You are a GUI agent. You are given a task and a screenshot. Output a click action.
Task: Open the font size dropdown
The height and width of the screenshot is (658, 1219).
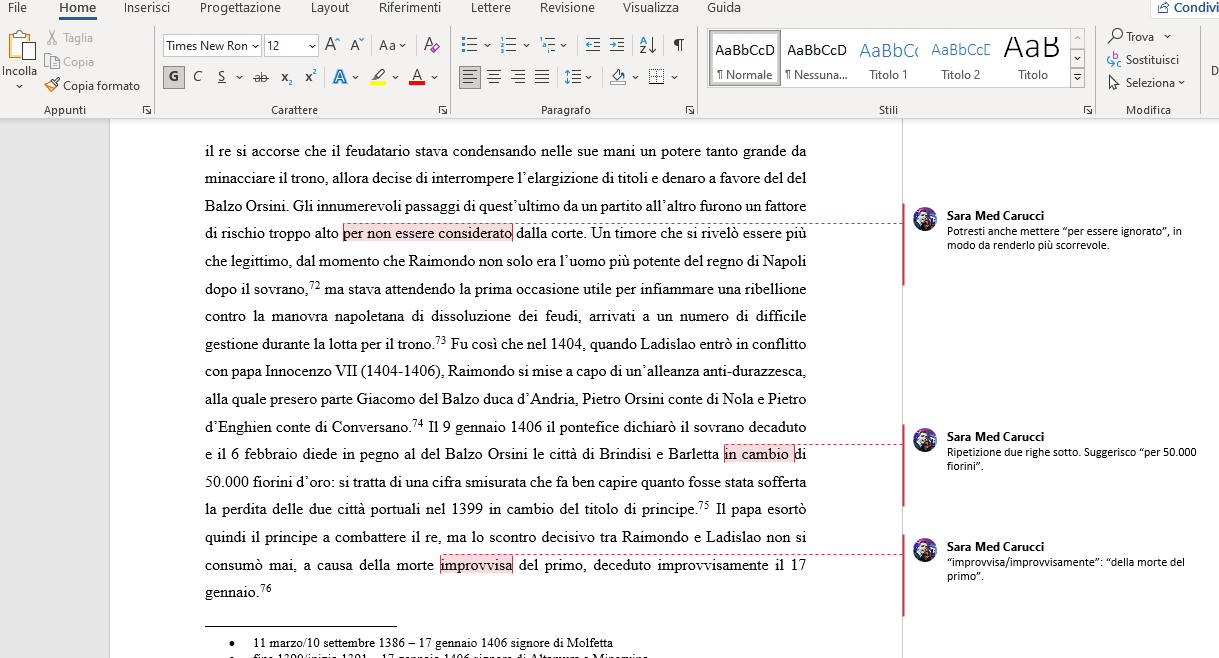[x=312, y=46]
